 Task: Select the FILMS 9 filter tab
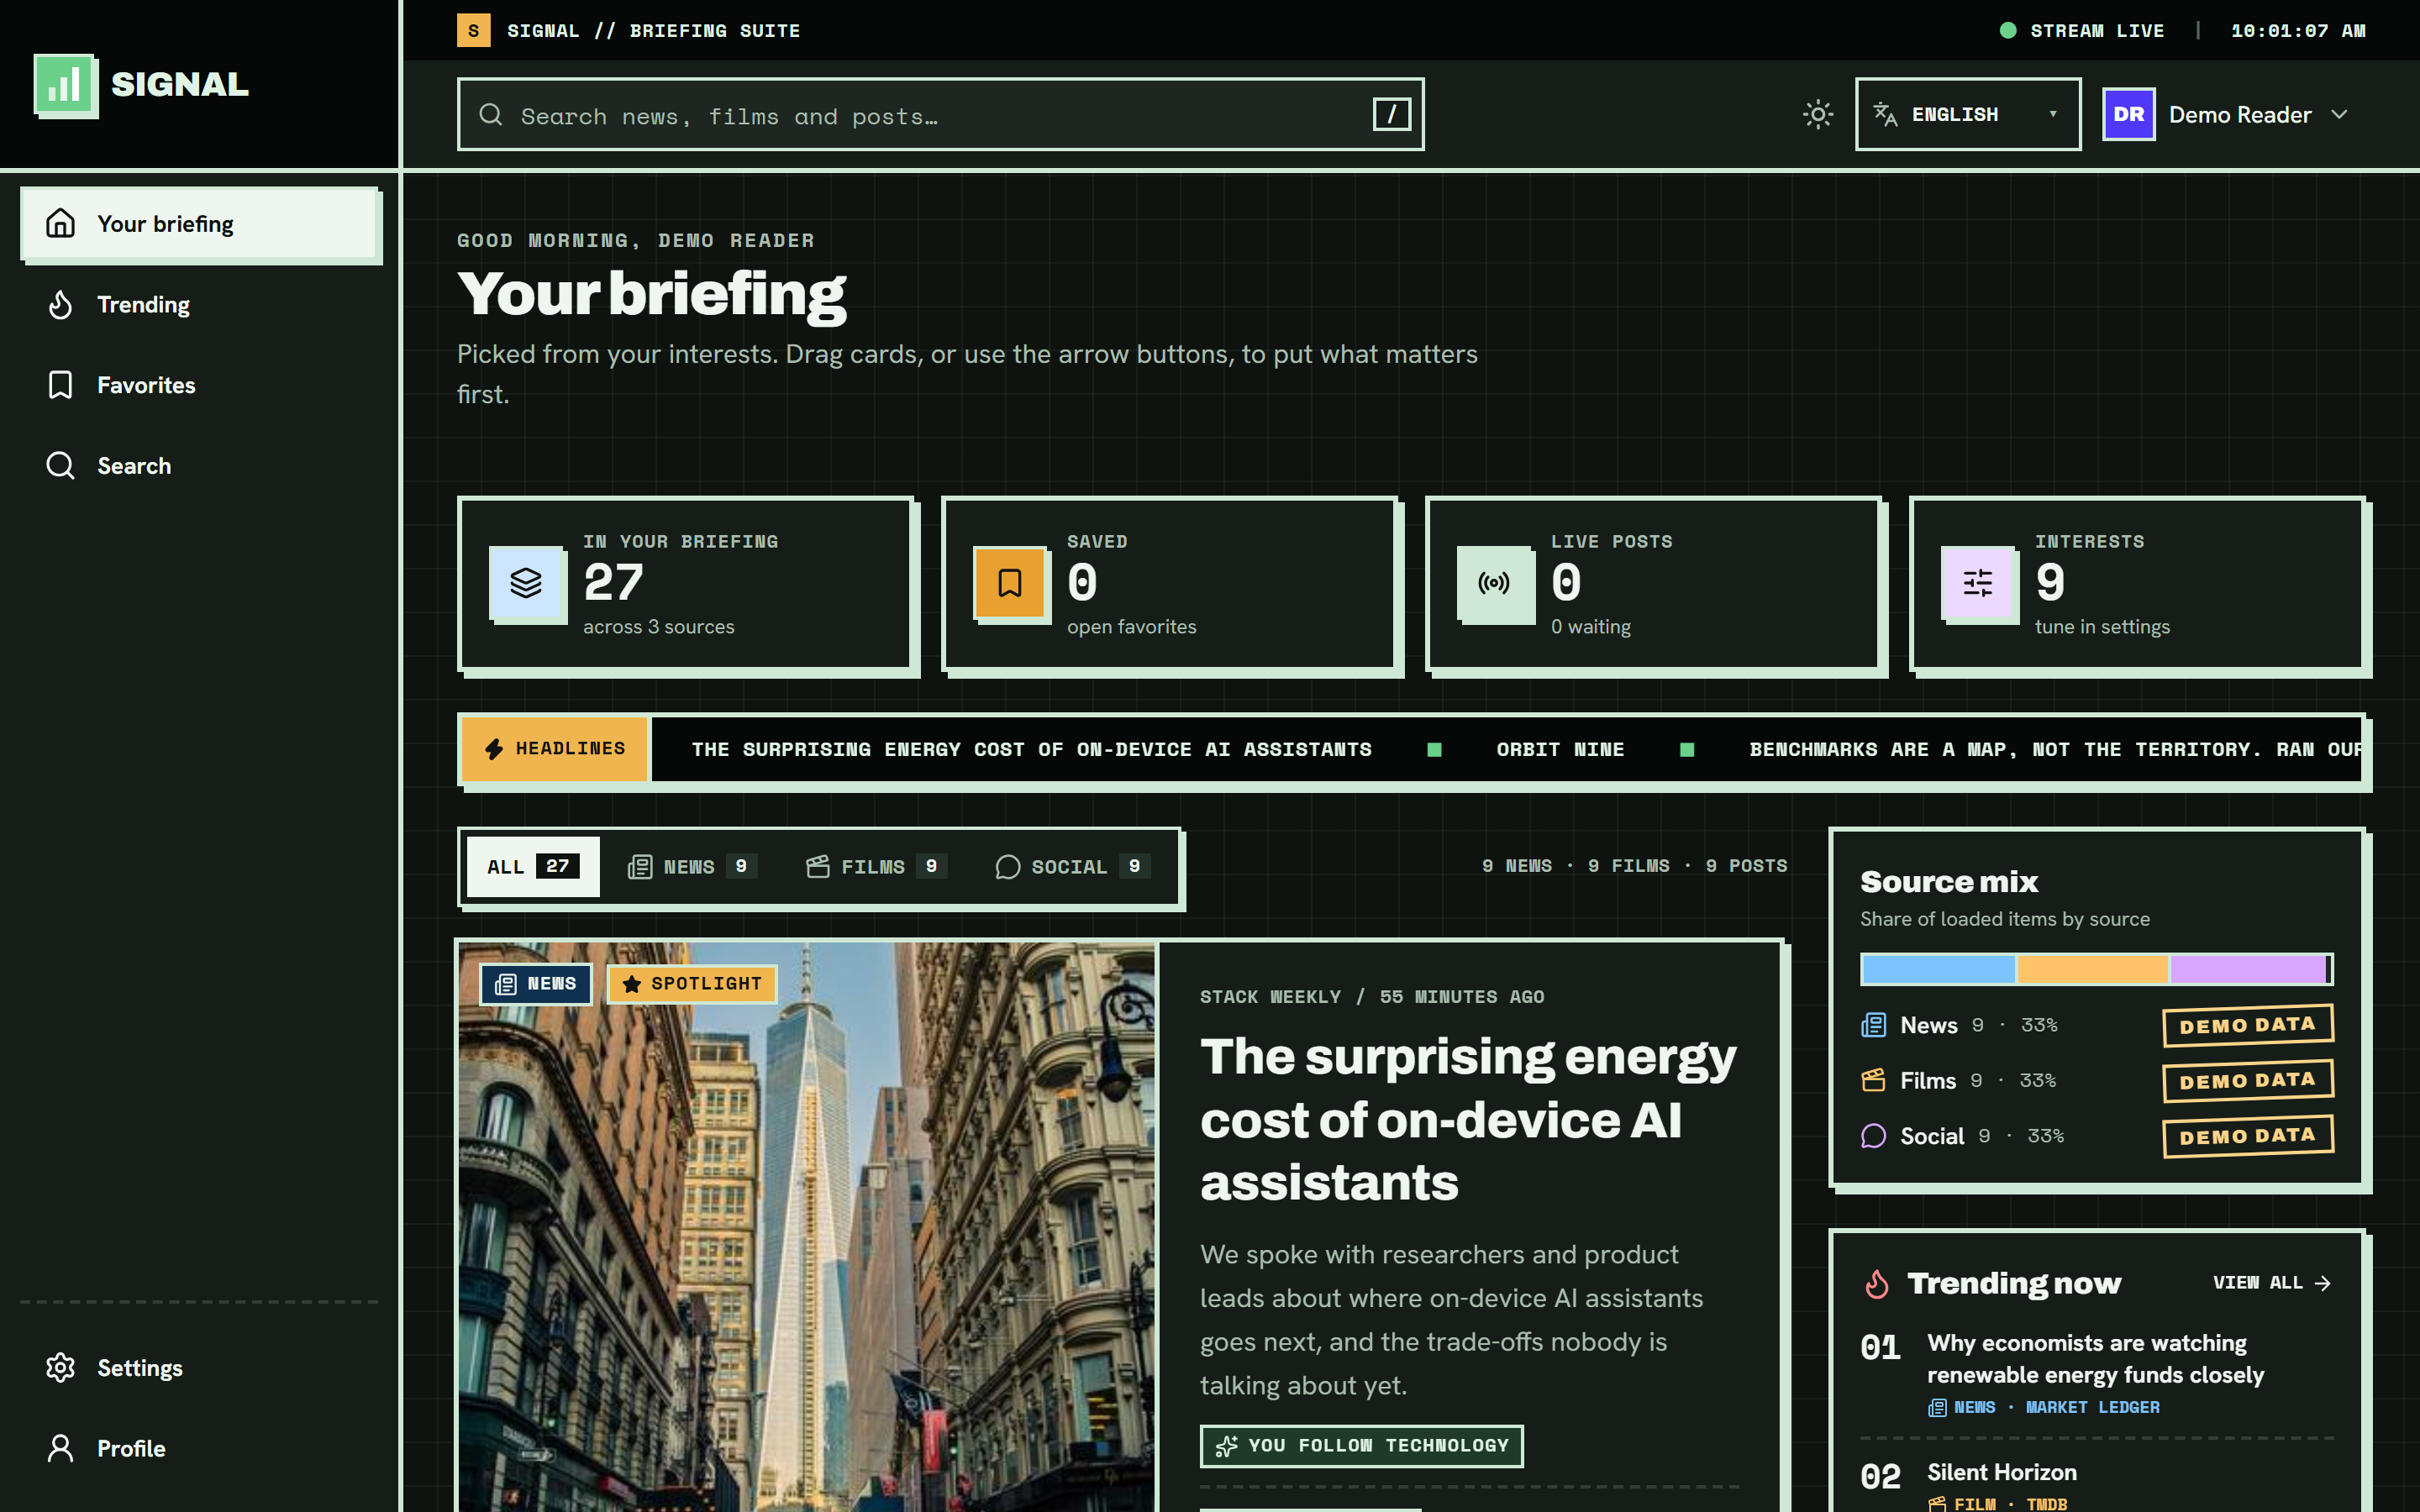point(876,867)
